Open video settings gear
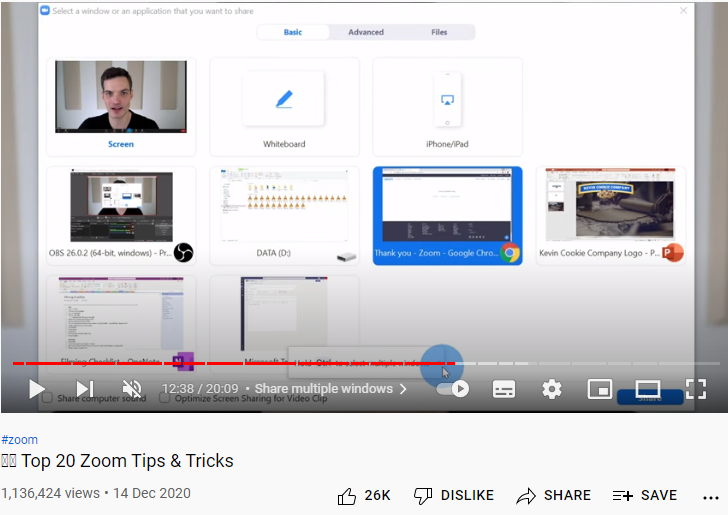728x515 pixels. coord(552,389)
